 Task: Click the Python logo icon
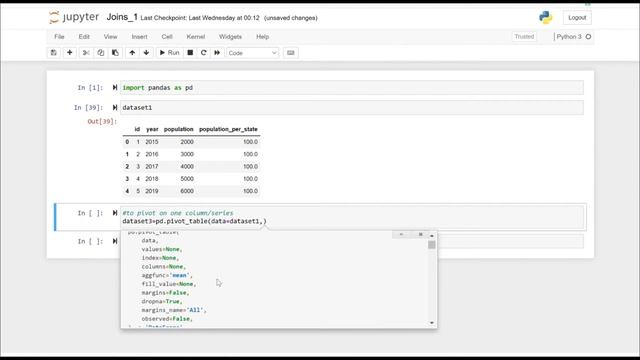(546, 17)
